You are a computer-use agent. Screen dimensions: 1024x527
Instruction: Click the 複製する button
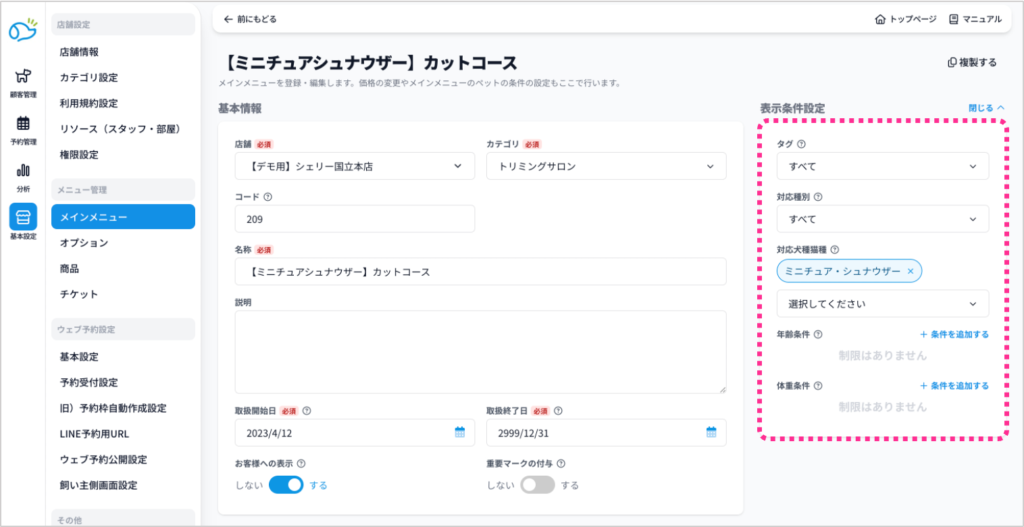click(x=972, y=62)
